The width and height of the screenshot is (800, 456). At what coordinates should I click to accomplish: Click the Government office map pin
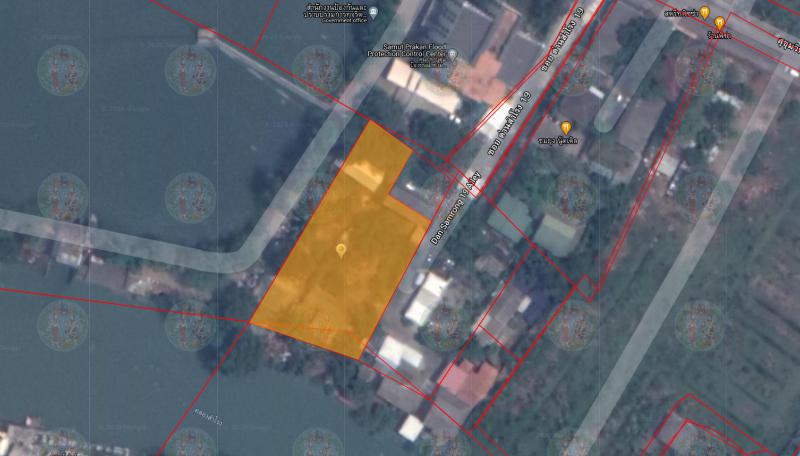tap(373, 12)
